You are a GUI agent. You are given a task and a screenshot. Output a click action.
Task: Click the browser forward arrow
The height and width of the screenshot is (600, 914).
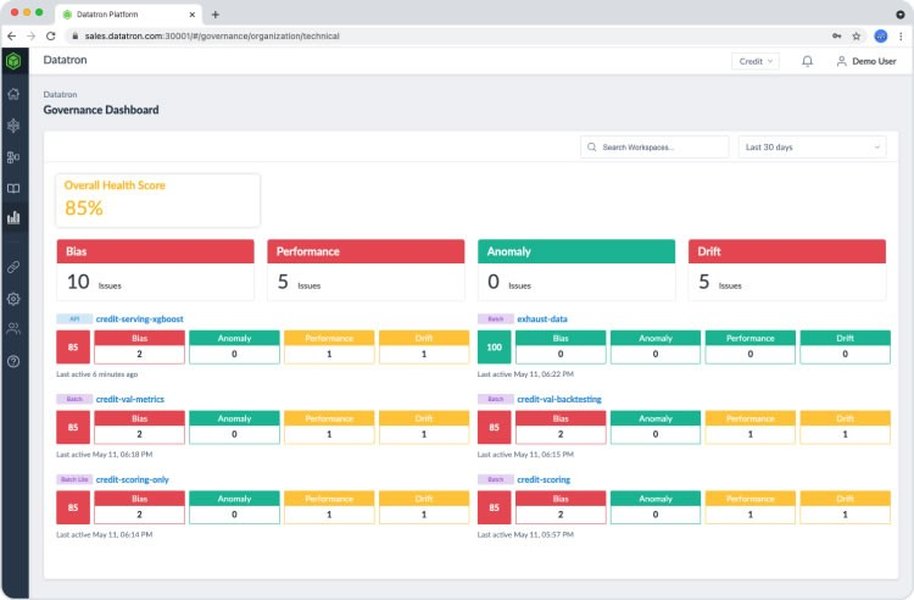click(x=31, y=36)
